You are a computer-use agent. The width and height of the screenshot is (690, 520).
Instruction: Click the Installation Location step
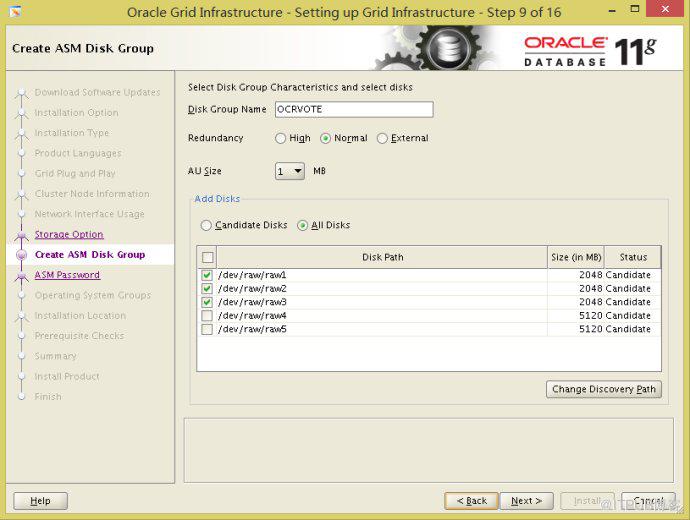tap(80, 316)
